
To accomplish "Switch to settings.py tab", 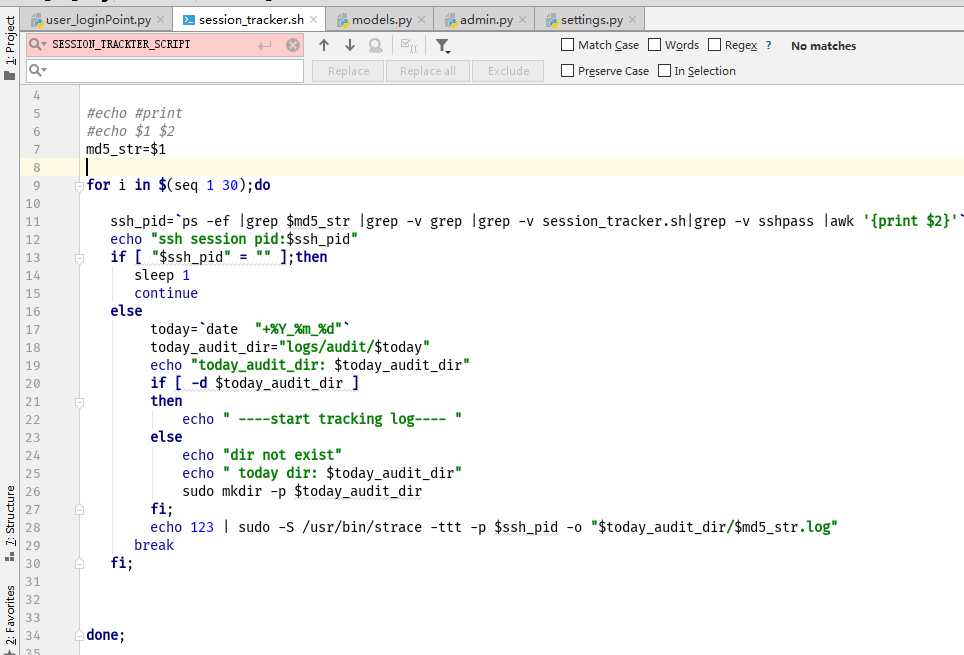I will [x=591, y=20].
